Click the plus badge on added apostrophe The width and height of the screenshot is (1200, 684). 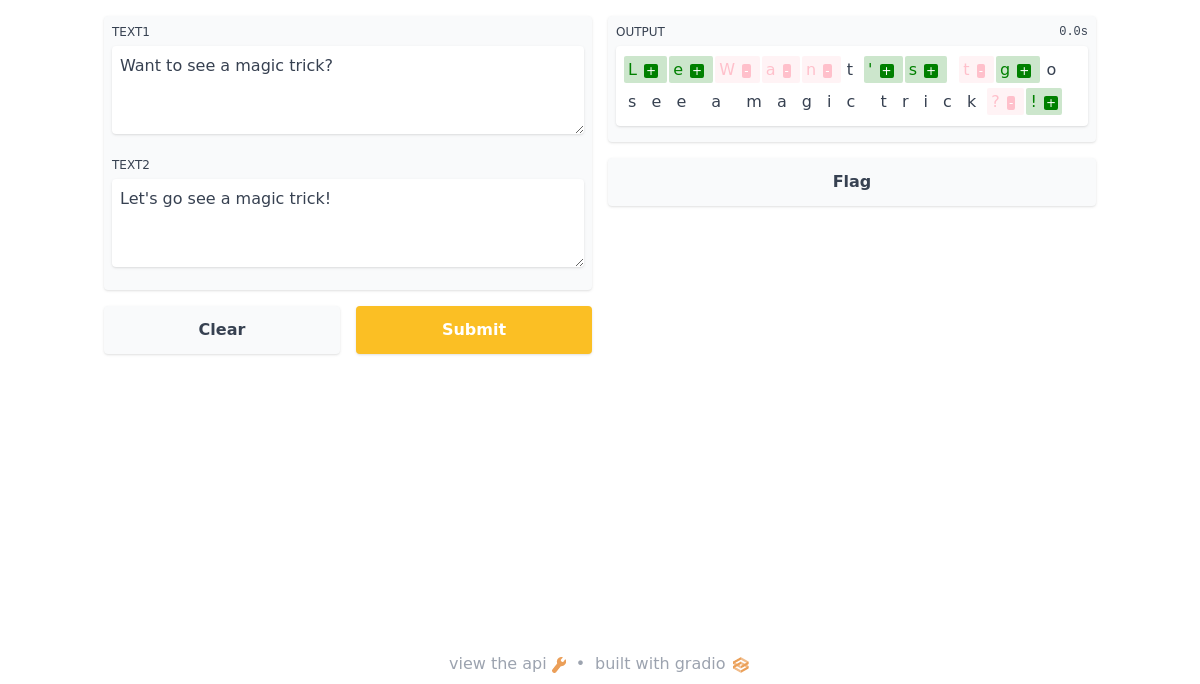[887, 71]
